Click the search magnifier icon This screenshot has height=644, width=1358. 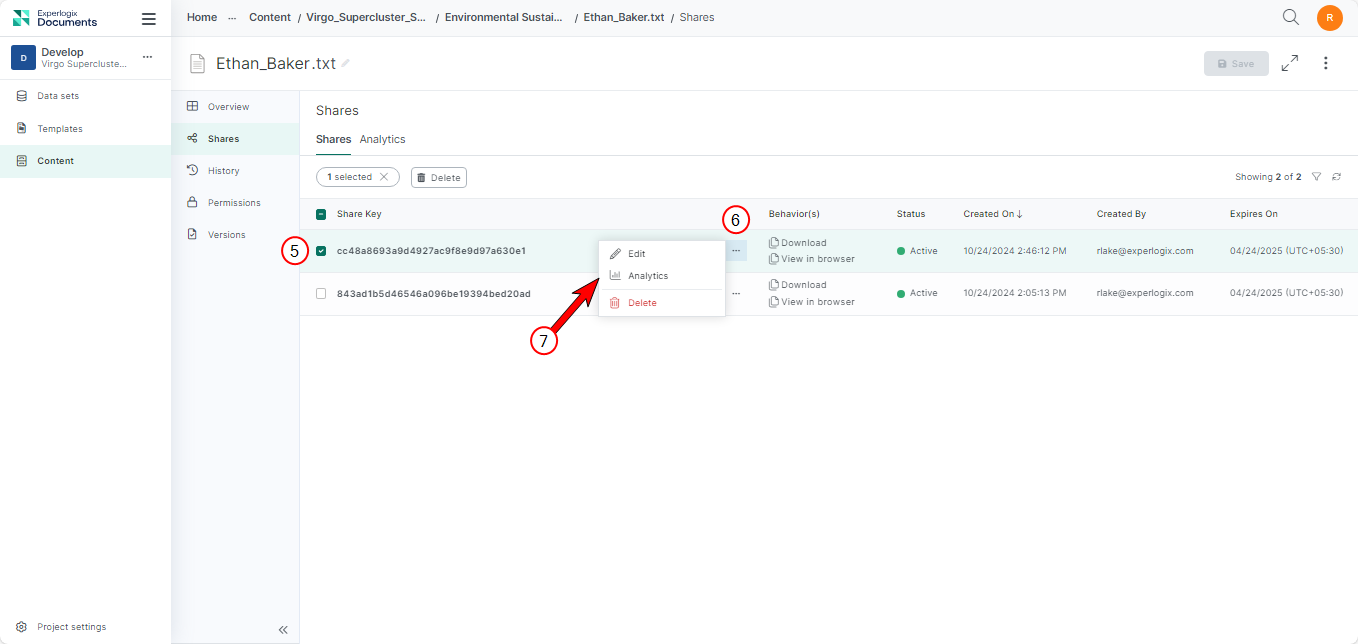(x=1291, y=17)
